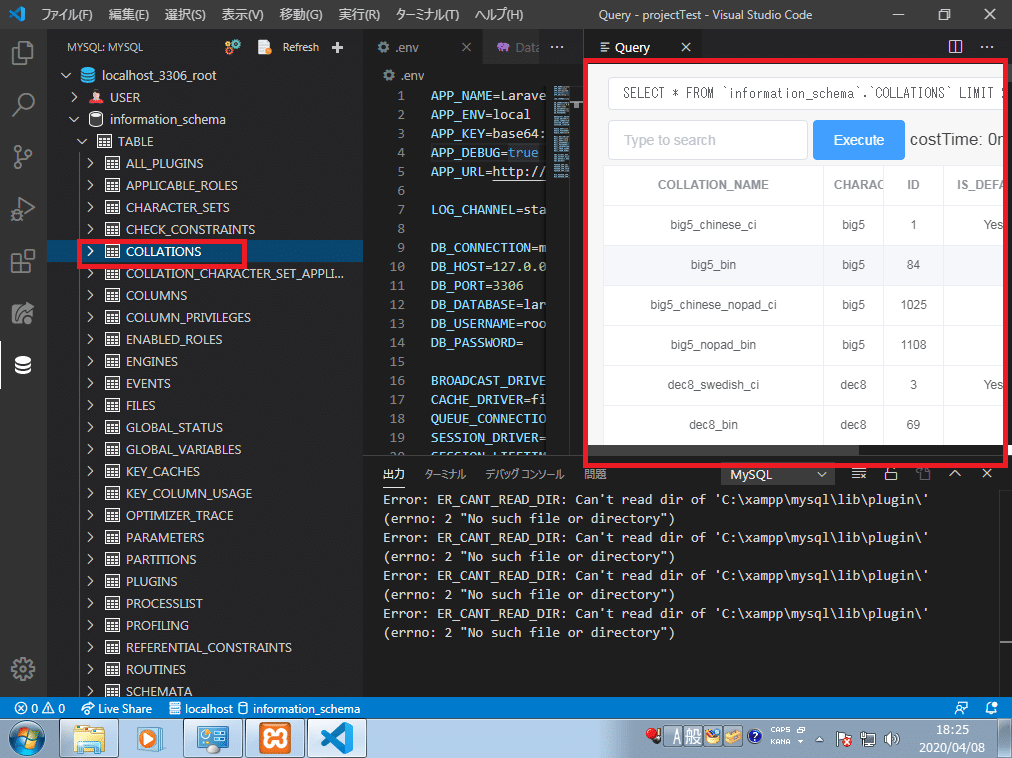Image resolution: width=1012 pixels, height=758 pixels.
Task: Open output log file icon
Action: pos(923,474)
